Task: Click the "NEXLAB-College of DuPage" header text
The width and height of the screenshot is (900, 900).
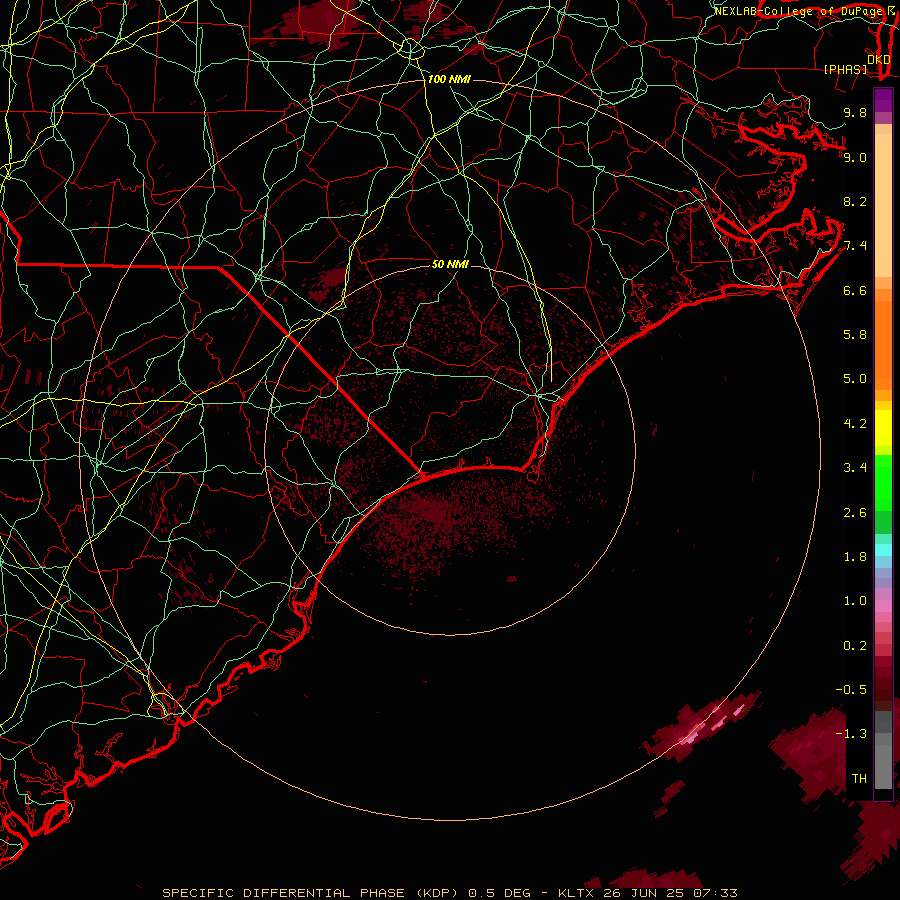Action: pos(798,11)
